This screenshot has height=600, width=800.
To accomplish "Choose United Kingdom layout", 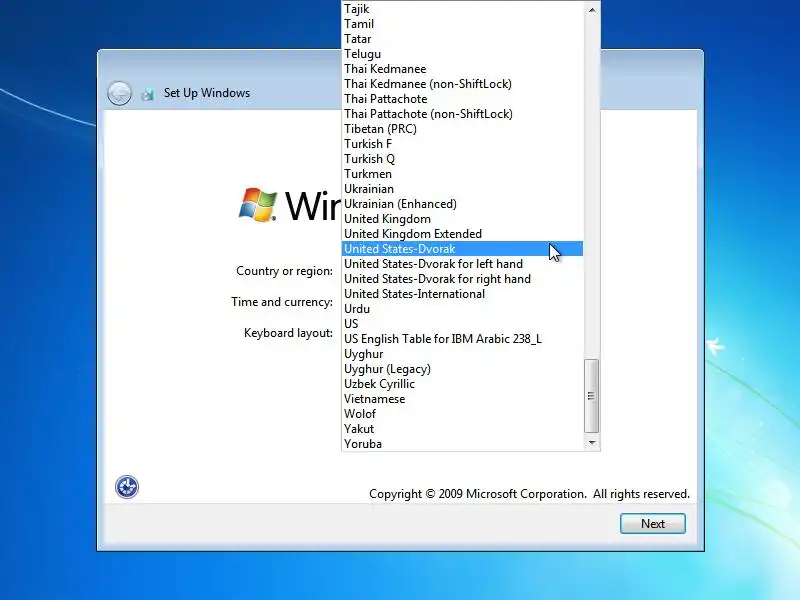I will click(462, 219).
